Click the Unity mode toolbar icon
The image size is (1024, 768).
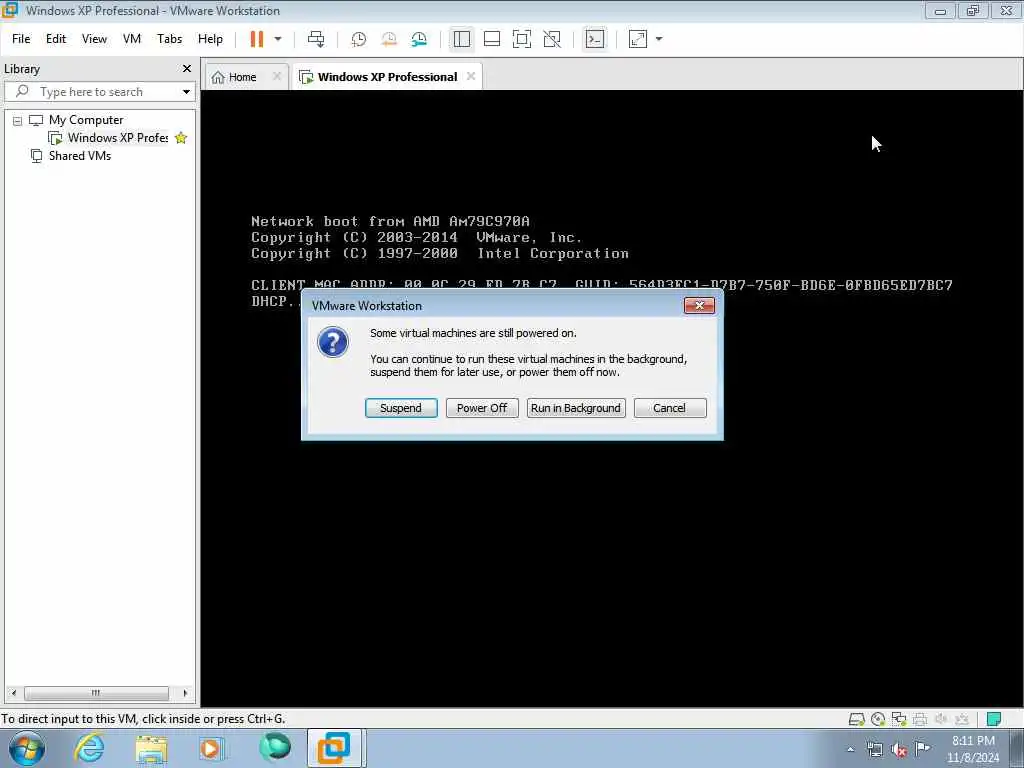coord(552,39)
